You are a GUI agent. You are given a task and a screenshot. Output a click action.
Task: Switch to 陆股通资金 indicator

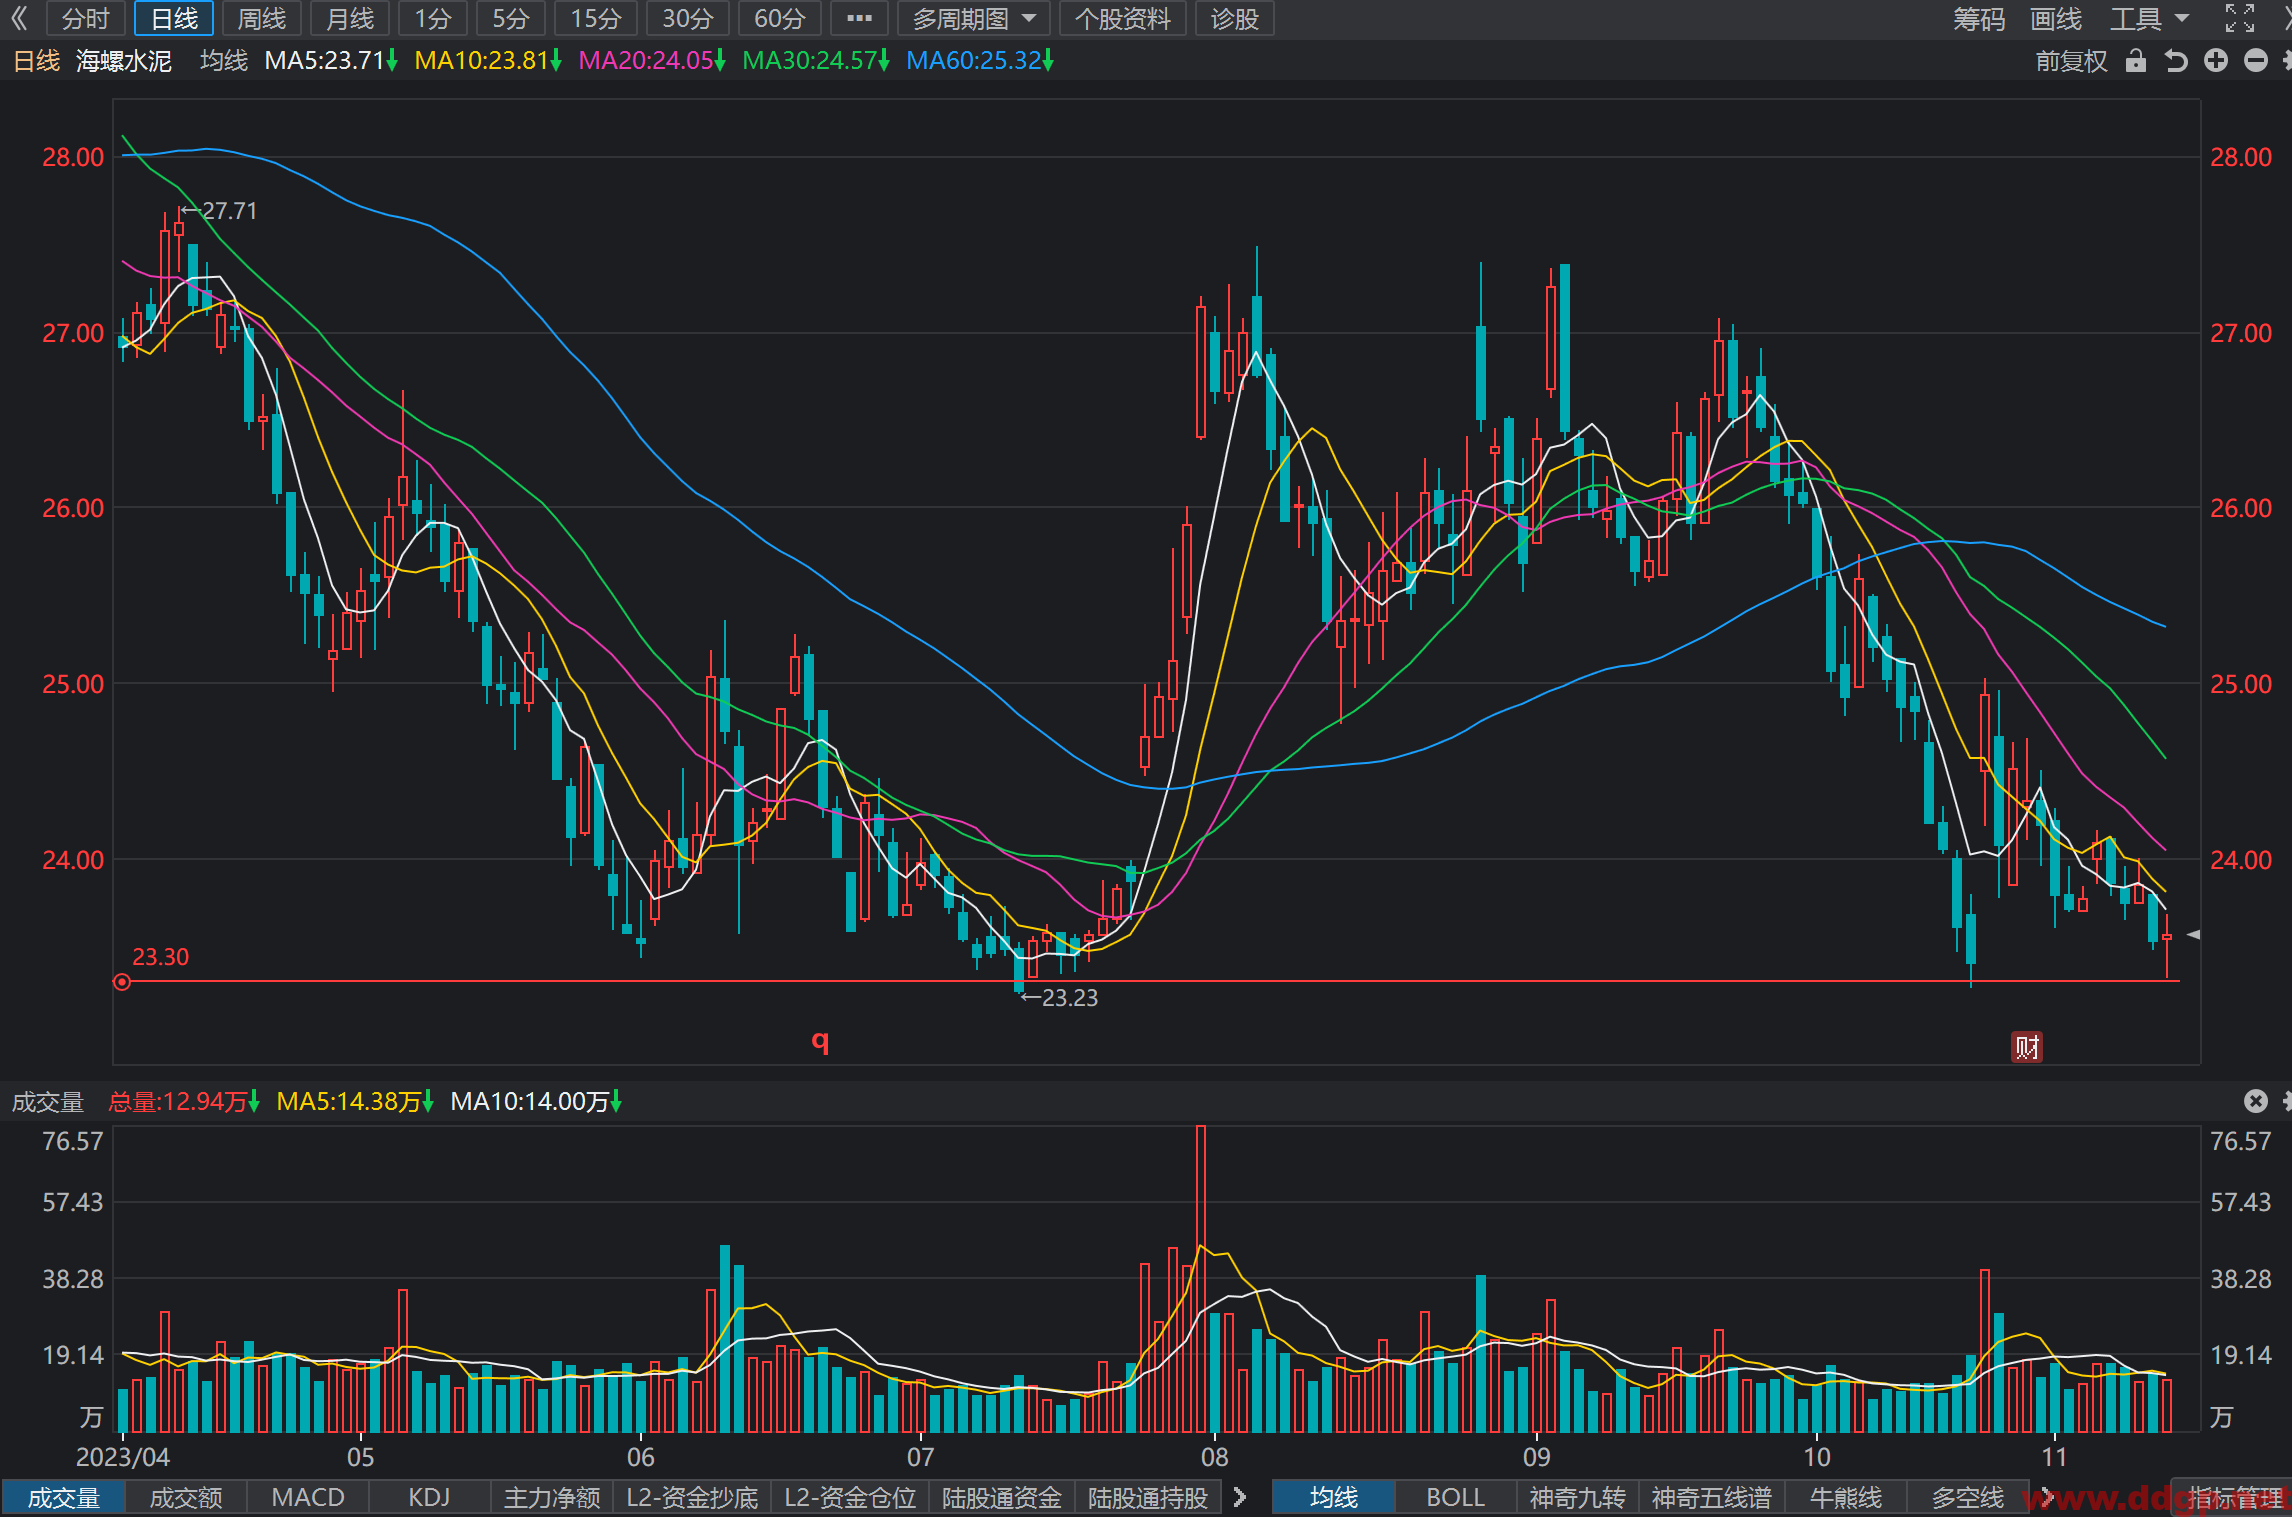1002,1497
